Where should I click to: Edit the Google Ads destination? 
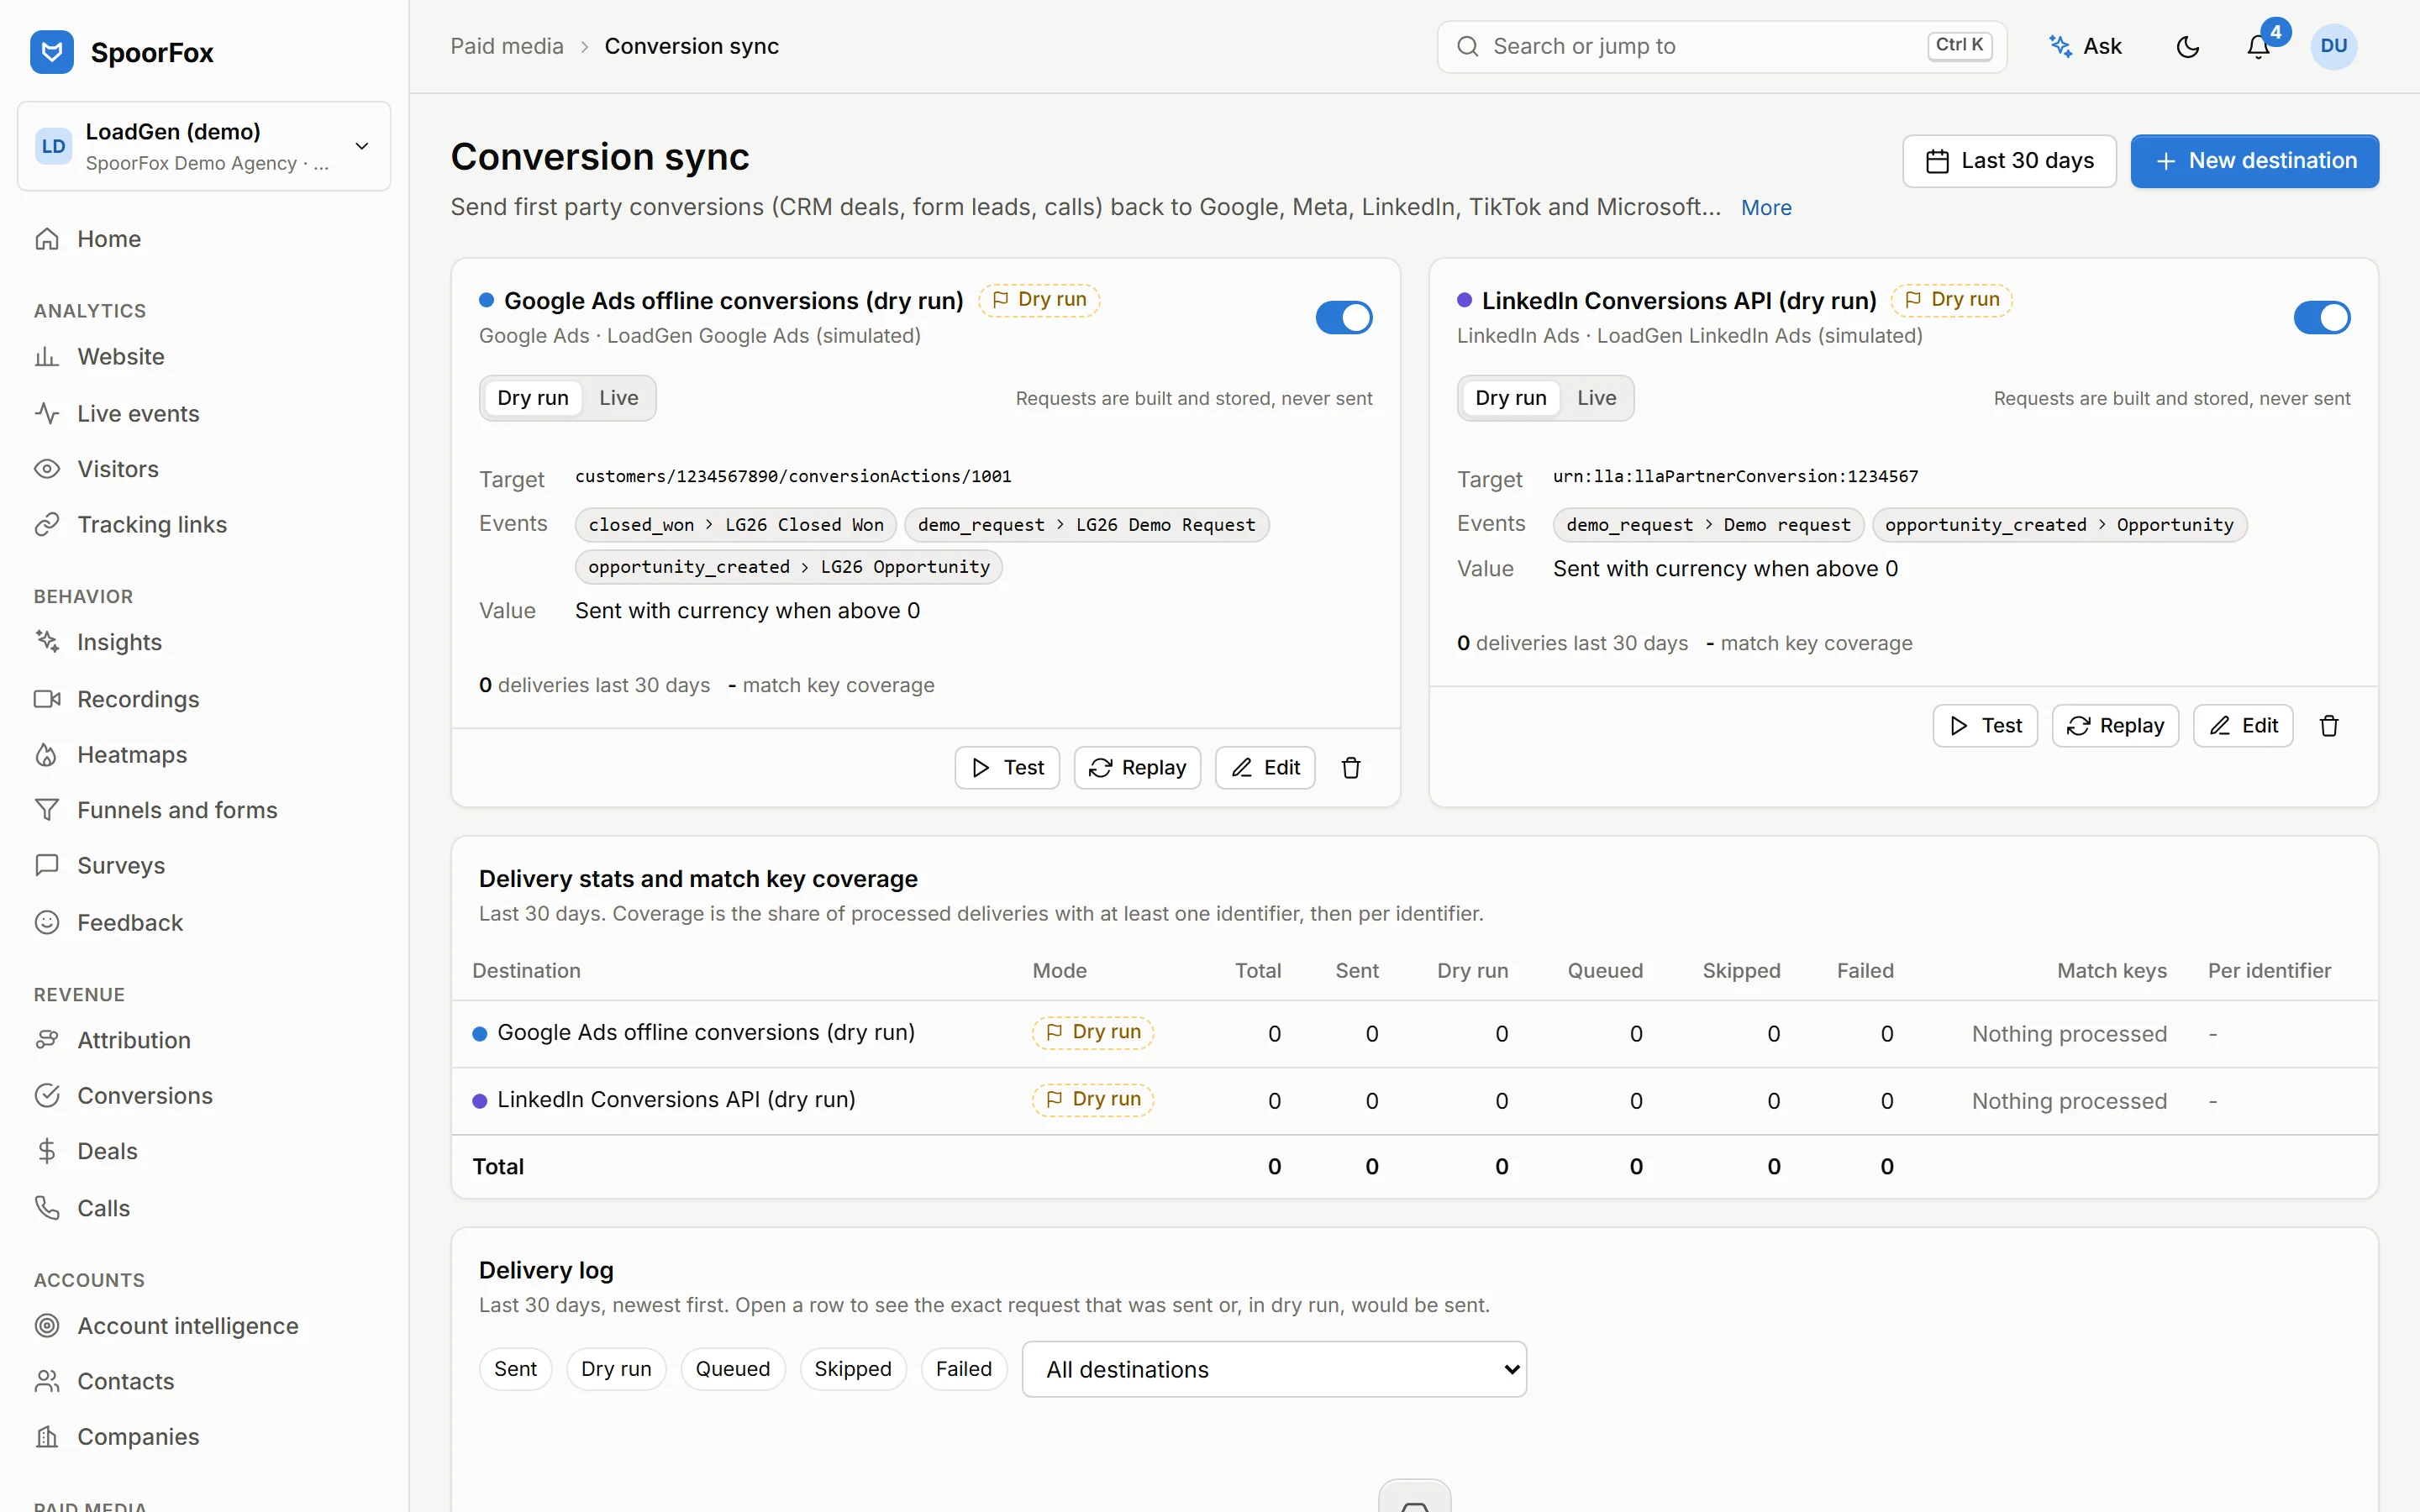[x=1265, y=768]
